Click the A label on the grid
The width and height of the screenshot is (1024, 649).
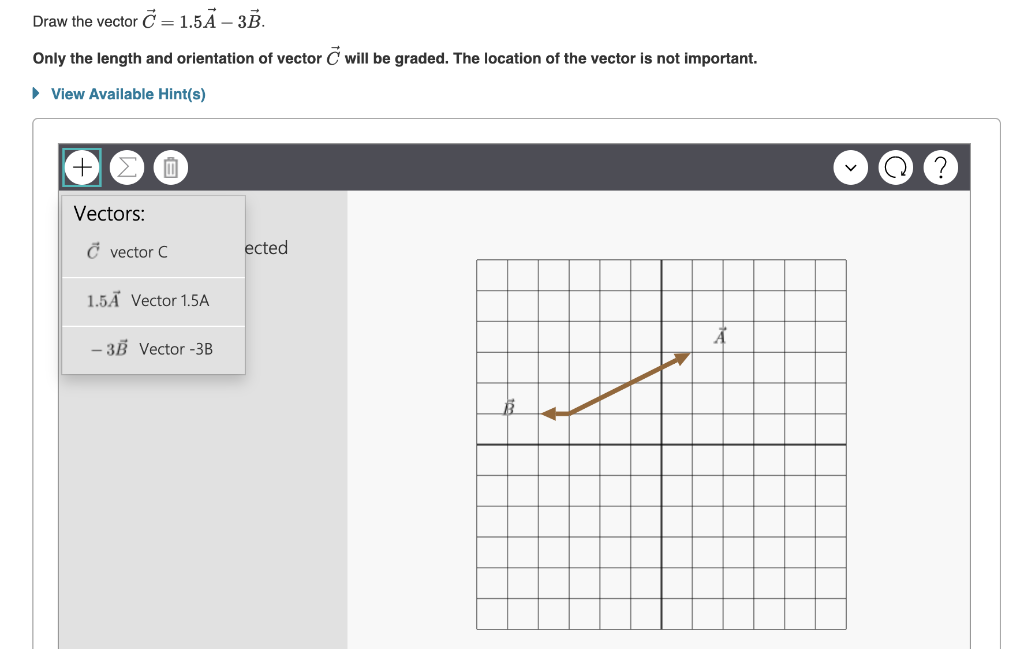pyautogui.click(x=720, y=334)
